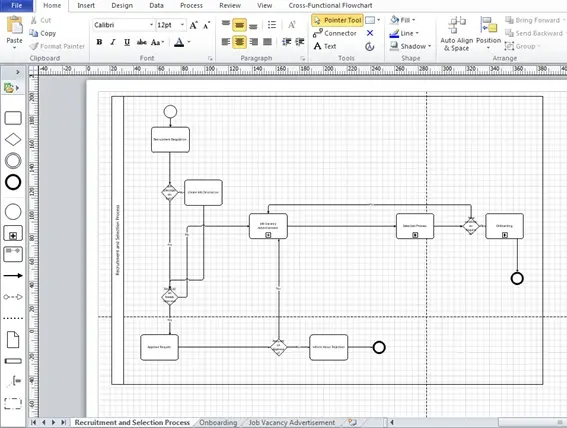The height and width of the screenshot is (428, 567).
Task: Select the text block rotate tool
Action: (370, 46)
